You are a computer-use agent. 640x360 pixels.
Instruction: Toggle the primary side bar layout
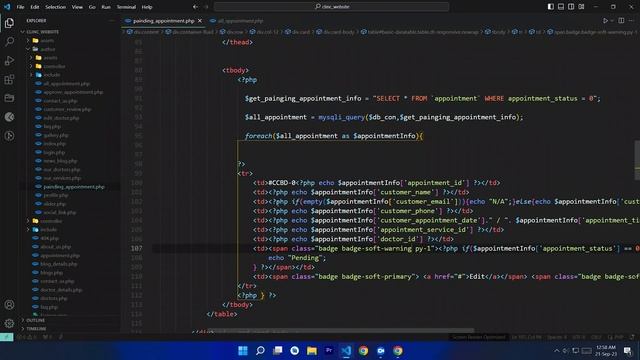(x=551, y=7)
